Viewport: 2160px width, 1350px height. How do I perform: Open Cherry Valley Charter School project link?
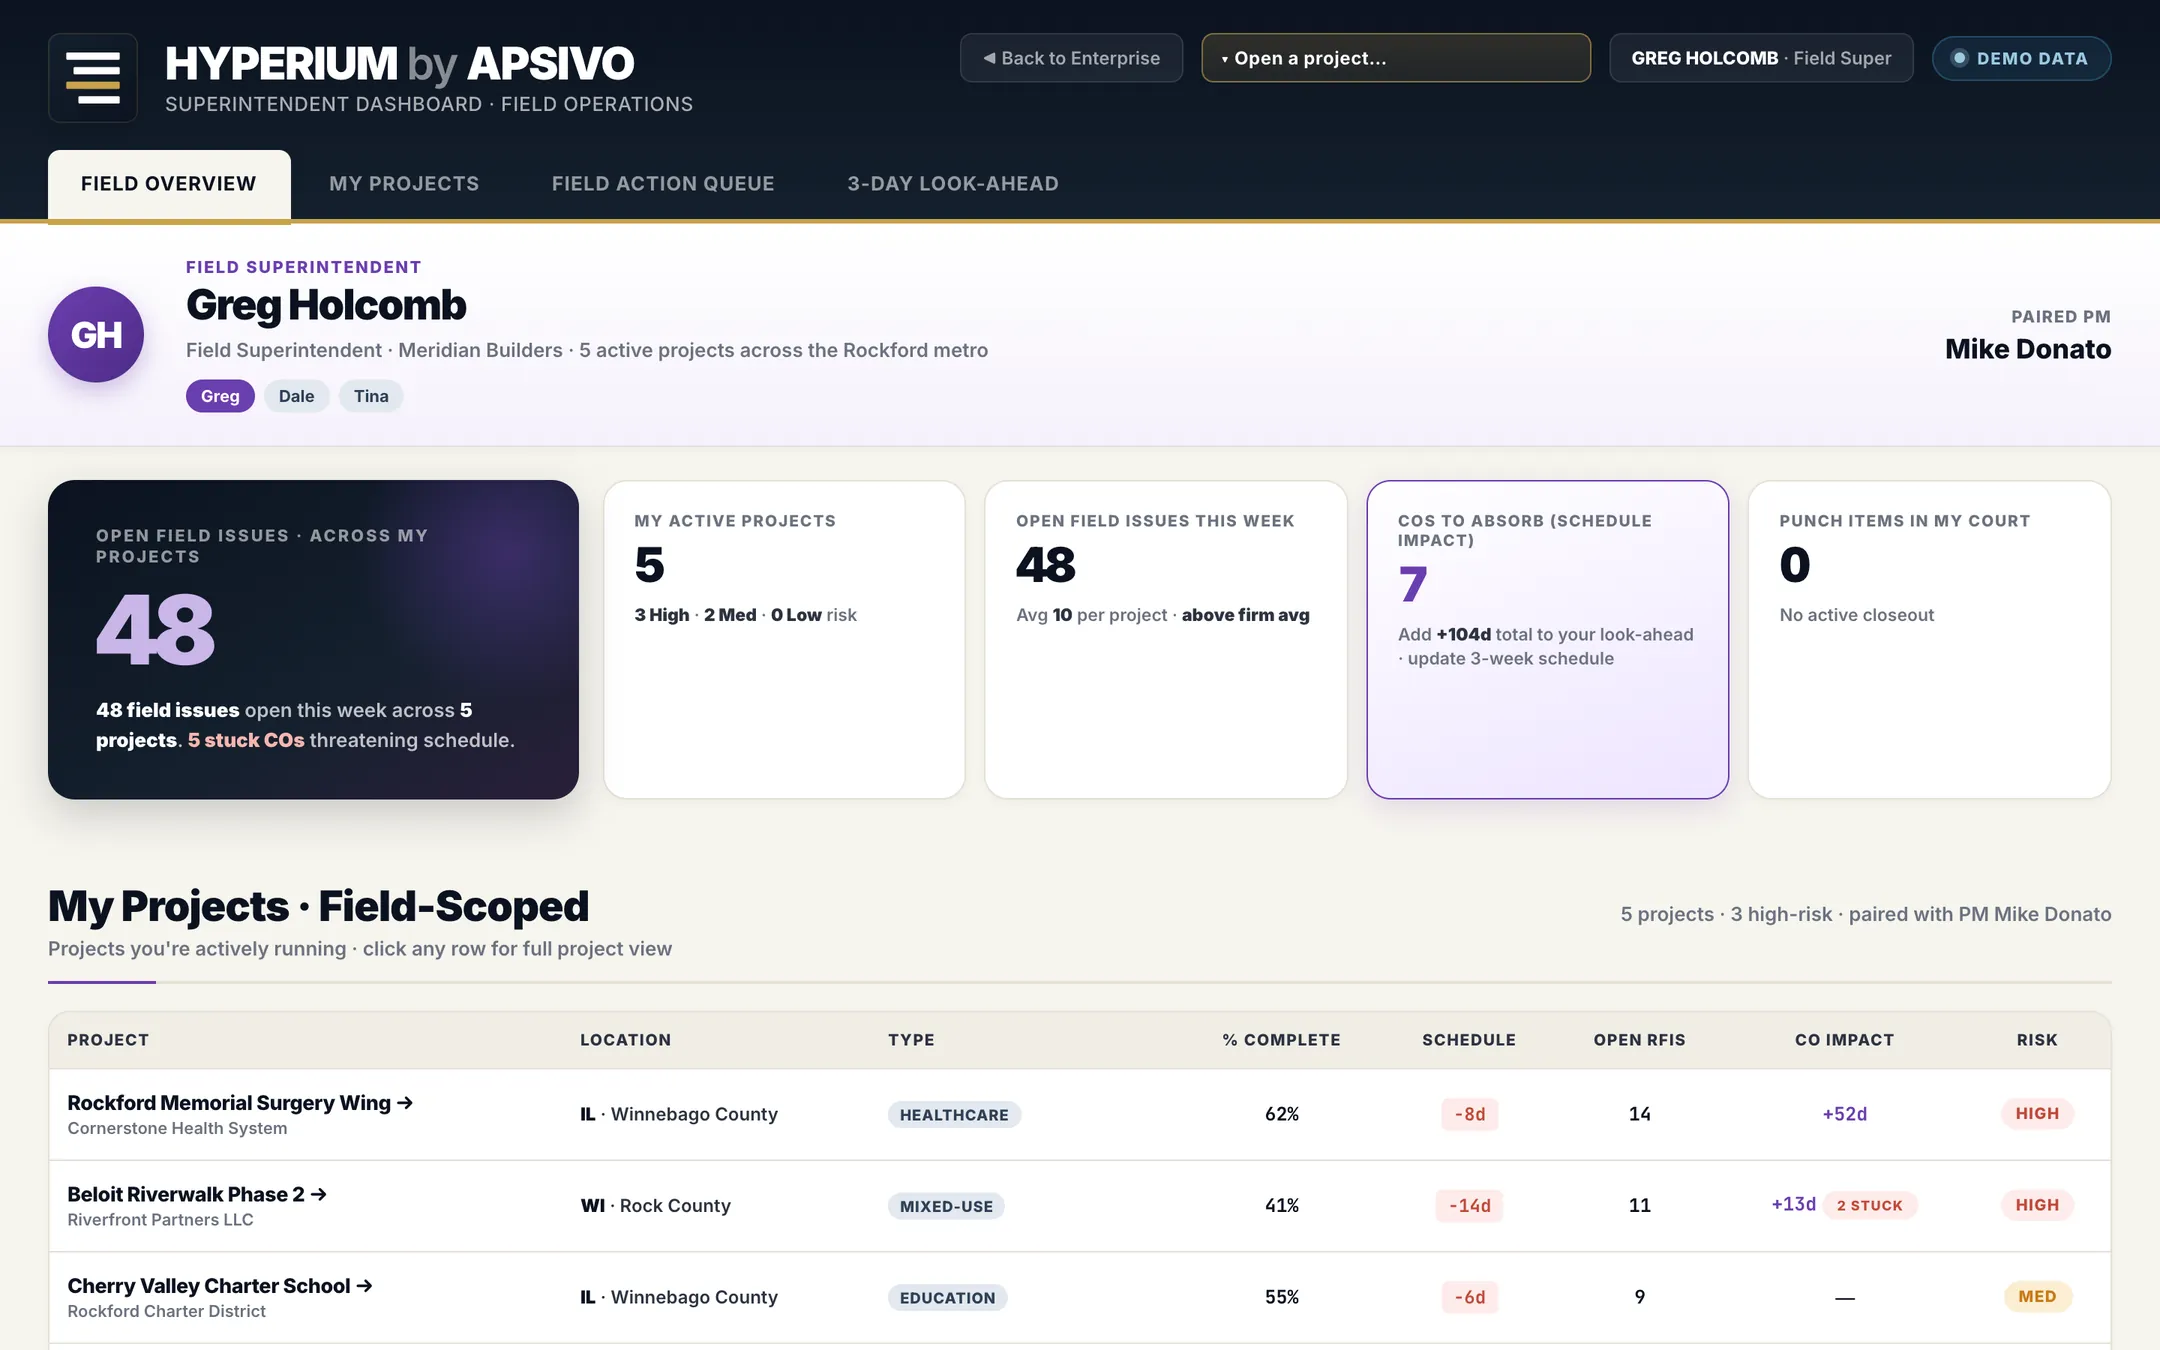220,1286
